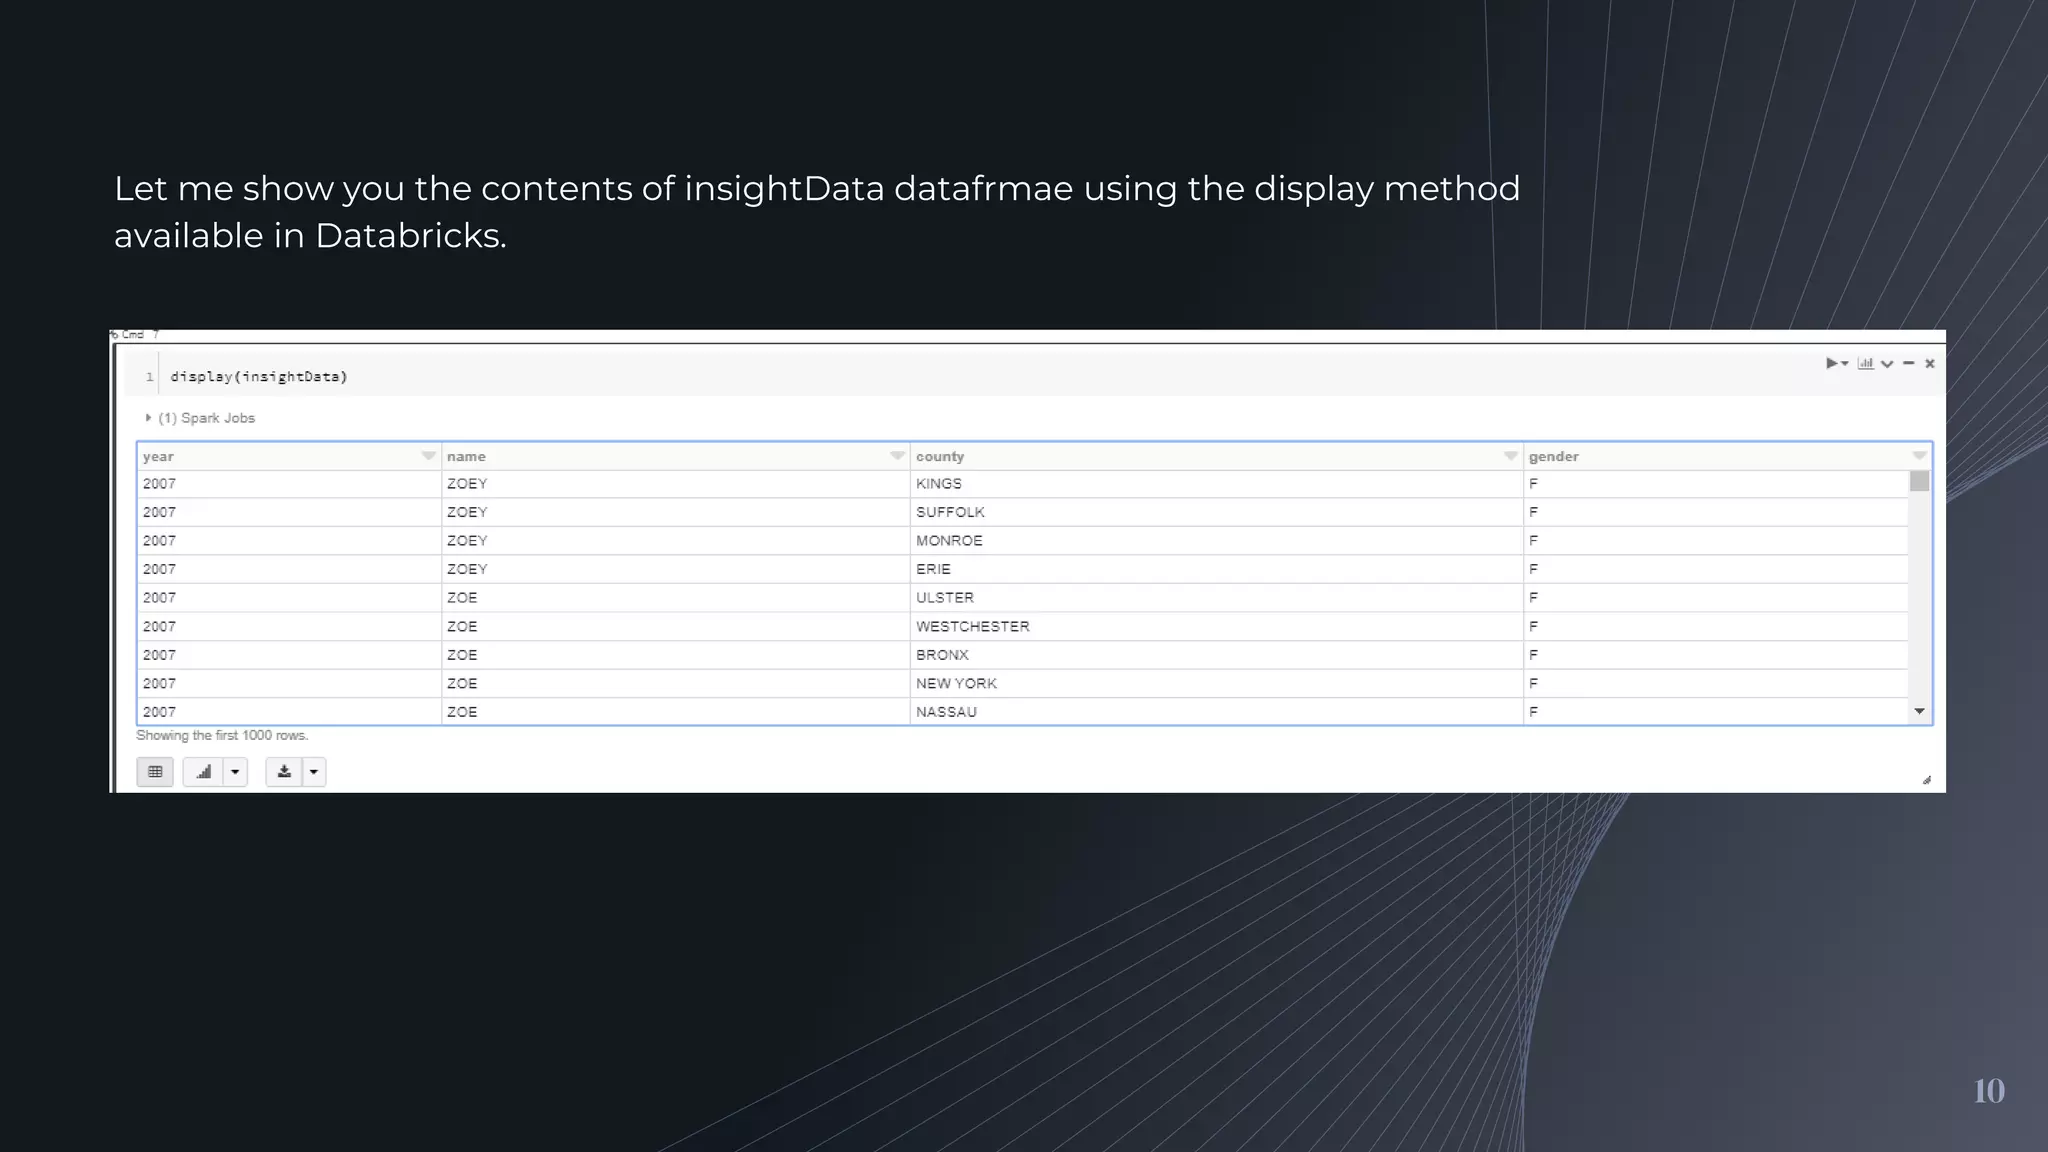
Task: Switch results to bar chart view
Action: coord(204,772)
